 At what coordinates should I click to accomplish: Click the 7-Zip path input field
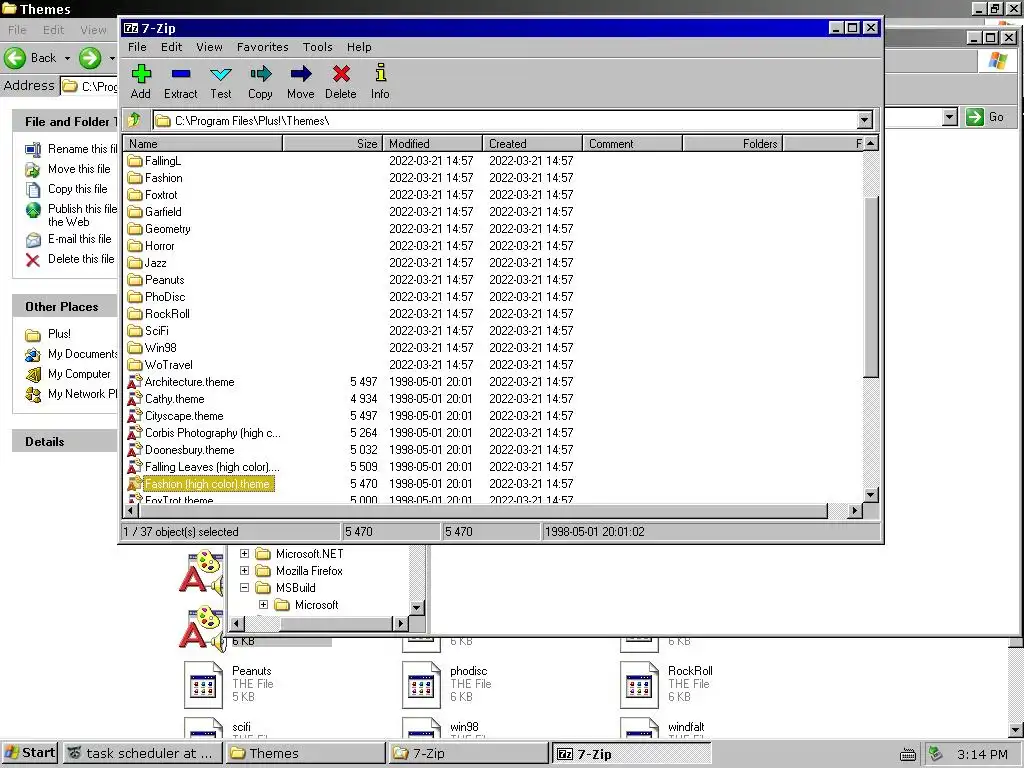pos(505,120)
